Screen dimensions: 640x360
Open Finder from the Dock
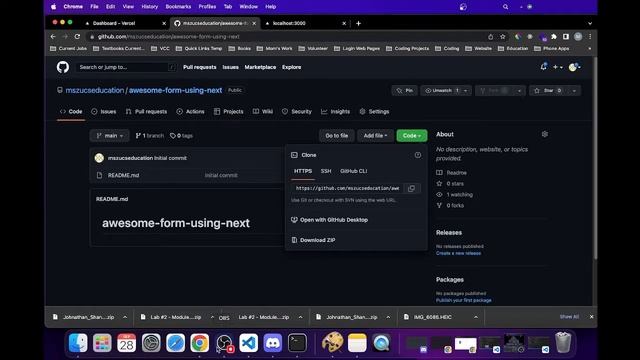click(x=78, y=342)
